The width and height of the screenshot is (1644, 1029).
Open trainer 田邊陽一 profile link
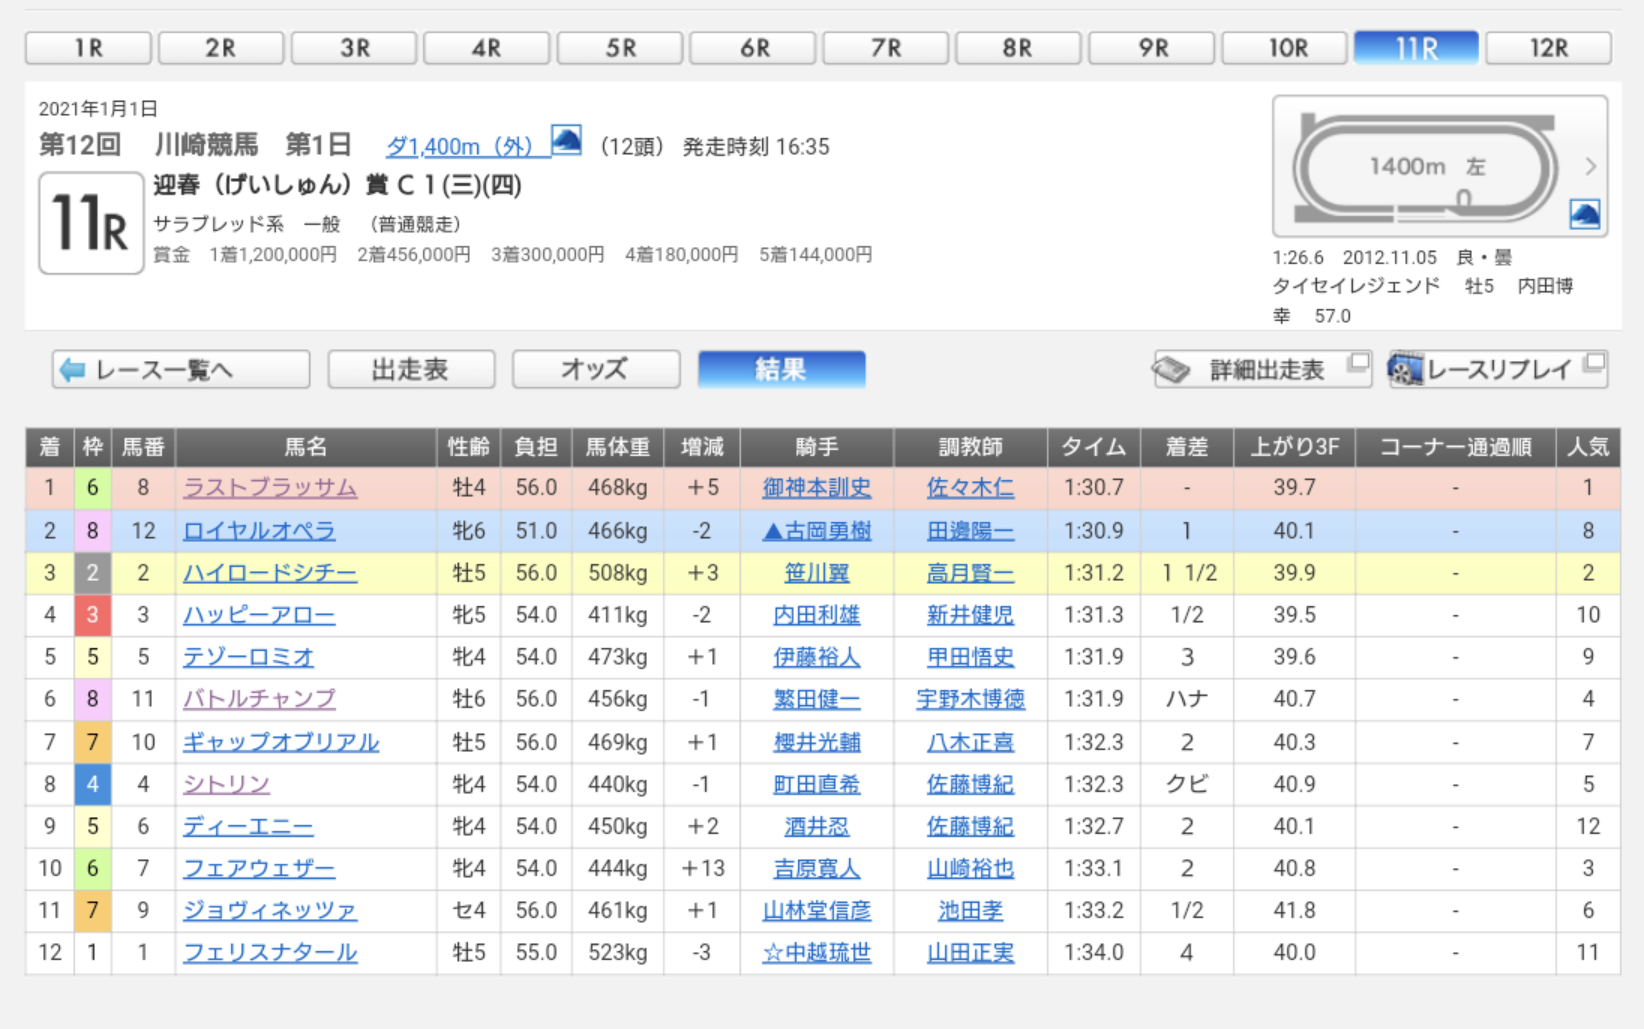pos(969,531)
